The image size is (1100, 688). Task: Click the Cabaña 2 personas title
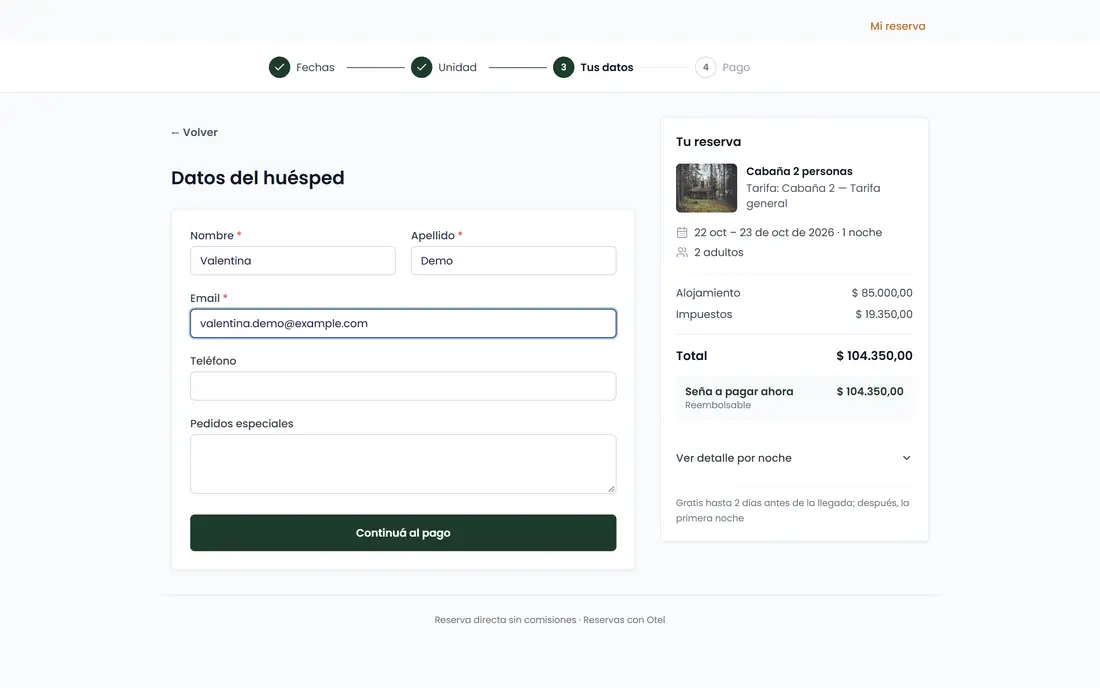(x=799, y=171)
